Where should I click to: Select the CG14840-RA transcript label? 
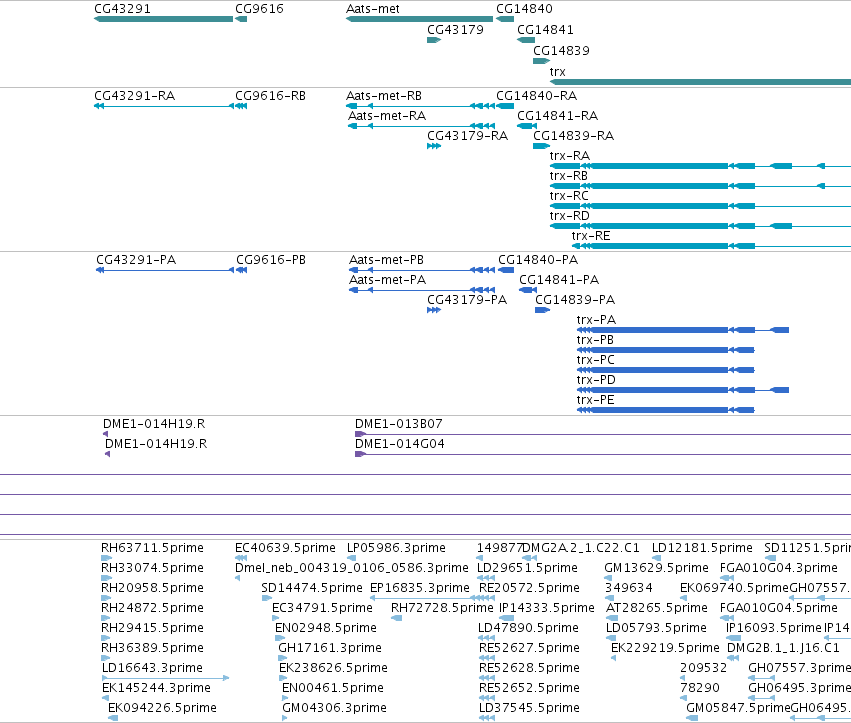pos(536,96)
